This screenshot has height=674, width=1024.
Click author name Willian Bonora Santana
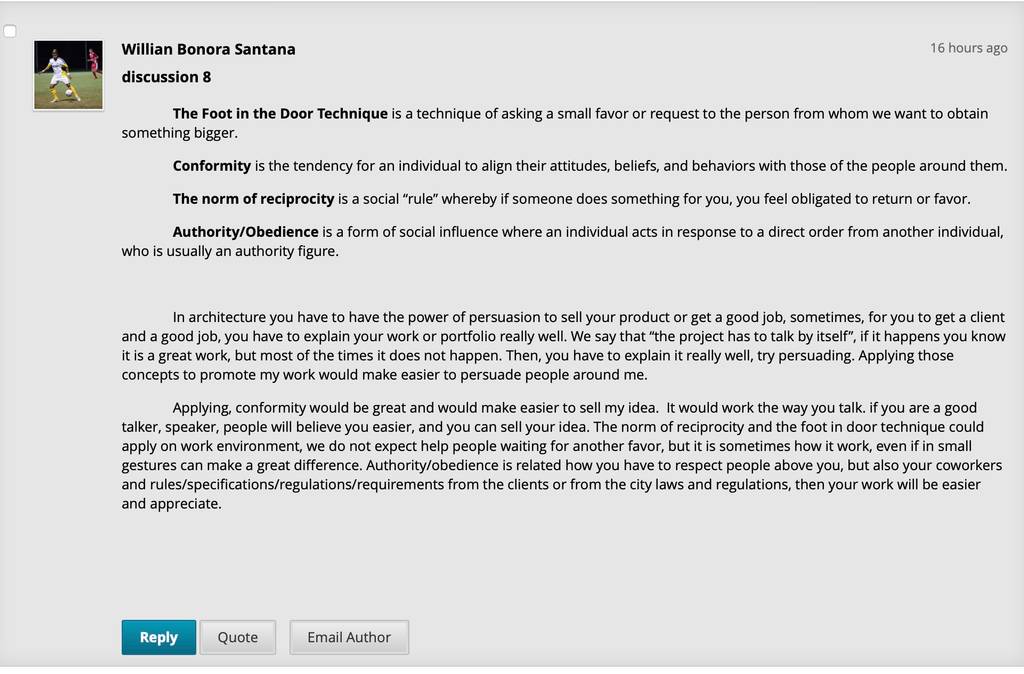[x=208, y=49]
